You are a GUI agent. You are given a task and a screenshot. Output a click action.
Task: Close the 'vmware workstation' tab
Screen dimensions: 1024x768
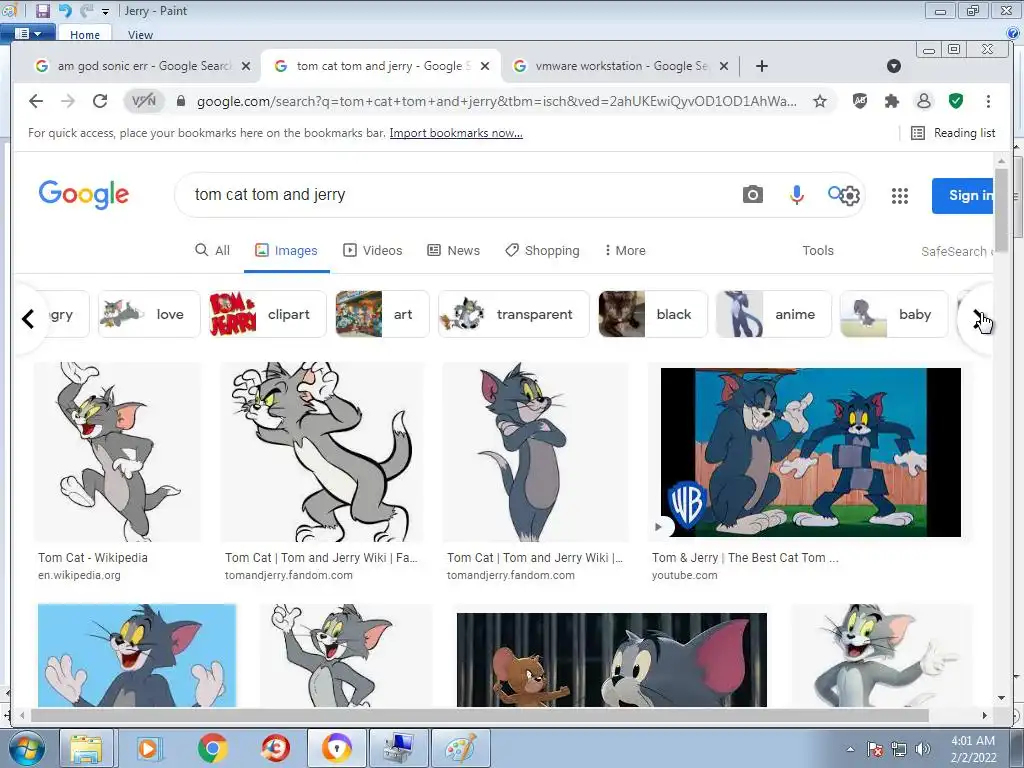724,66
